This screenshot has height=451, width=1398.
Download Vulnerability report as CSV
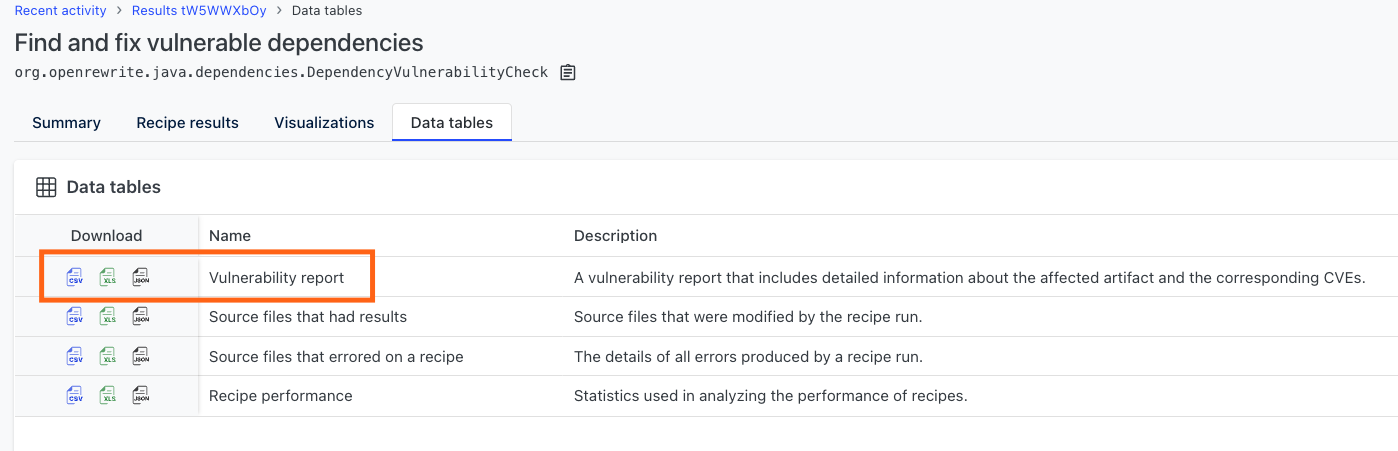[75, 277]
